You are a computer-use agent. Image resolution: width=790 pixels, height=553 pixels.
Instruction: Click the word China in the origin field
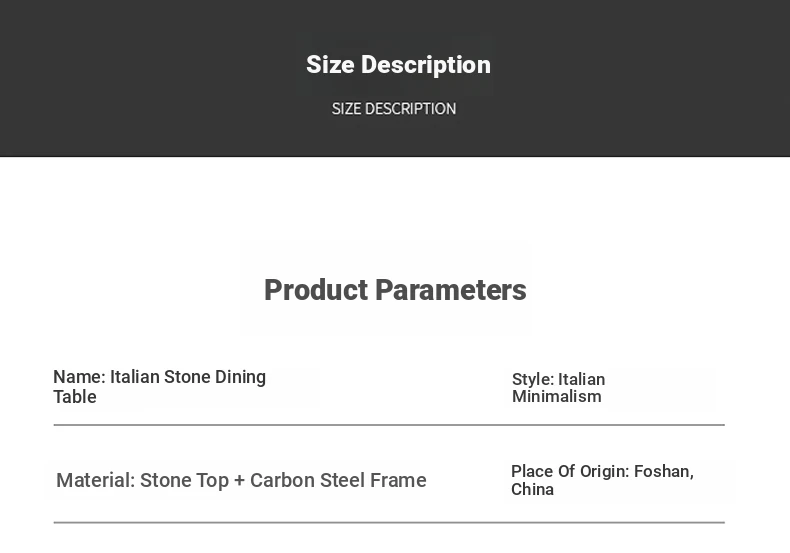click(533, 489)
